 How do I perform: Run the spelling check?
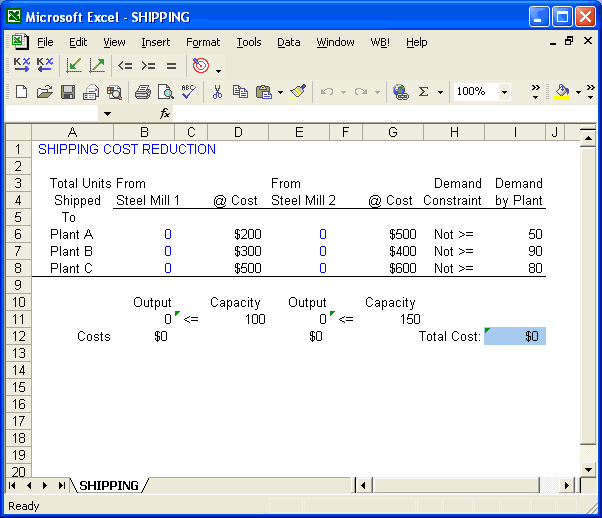point(189,91)
